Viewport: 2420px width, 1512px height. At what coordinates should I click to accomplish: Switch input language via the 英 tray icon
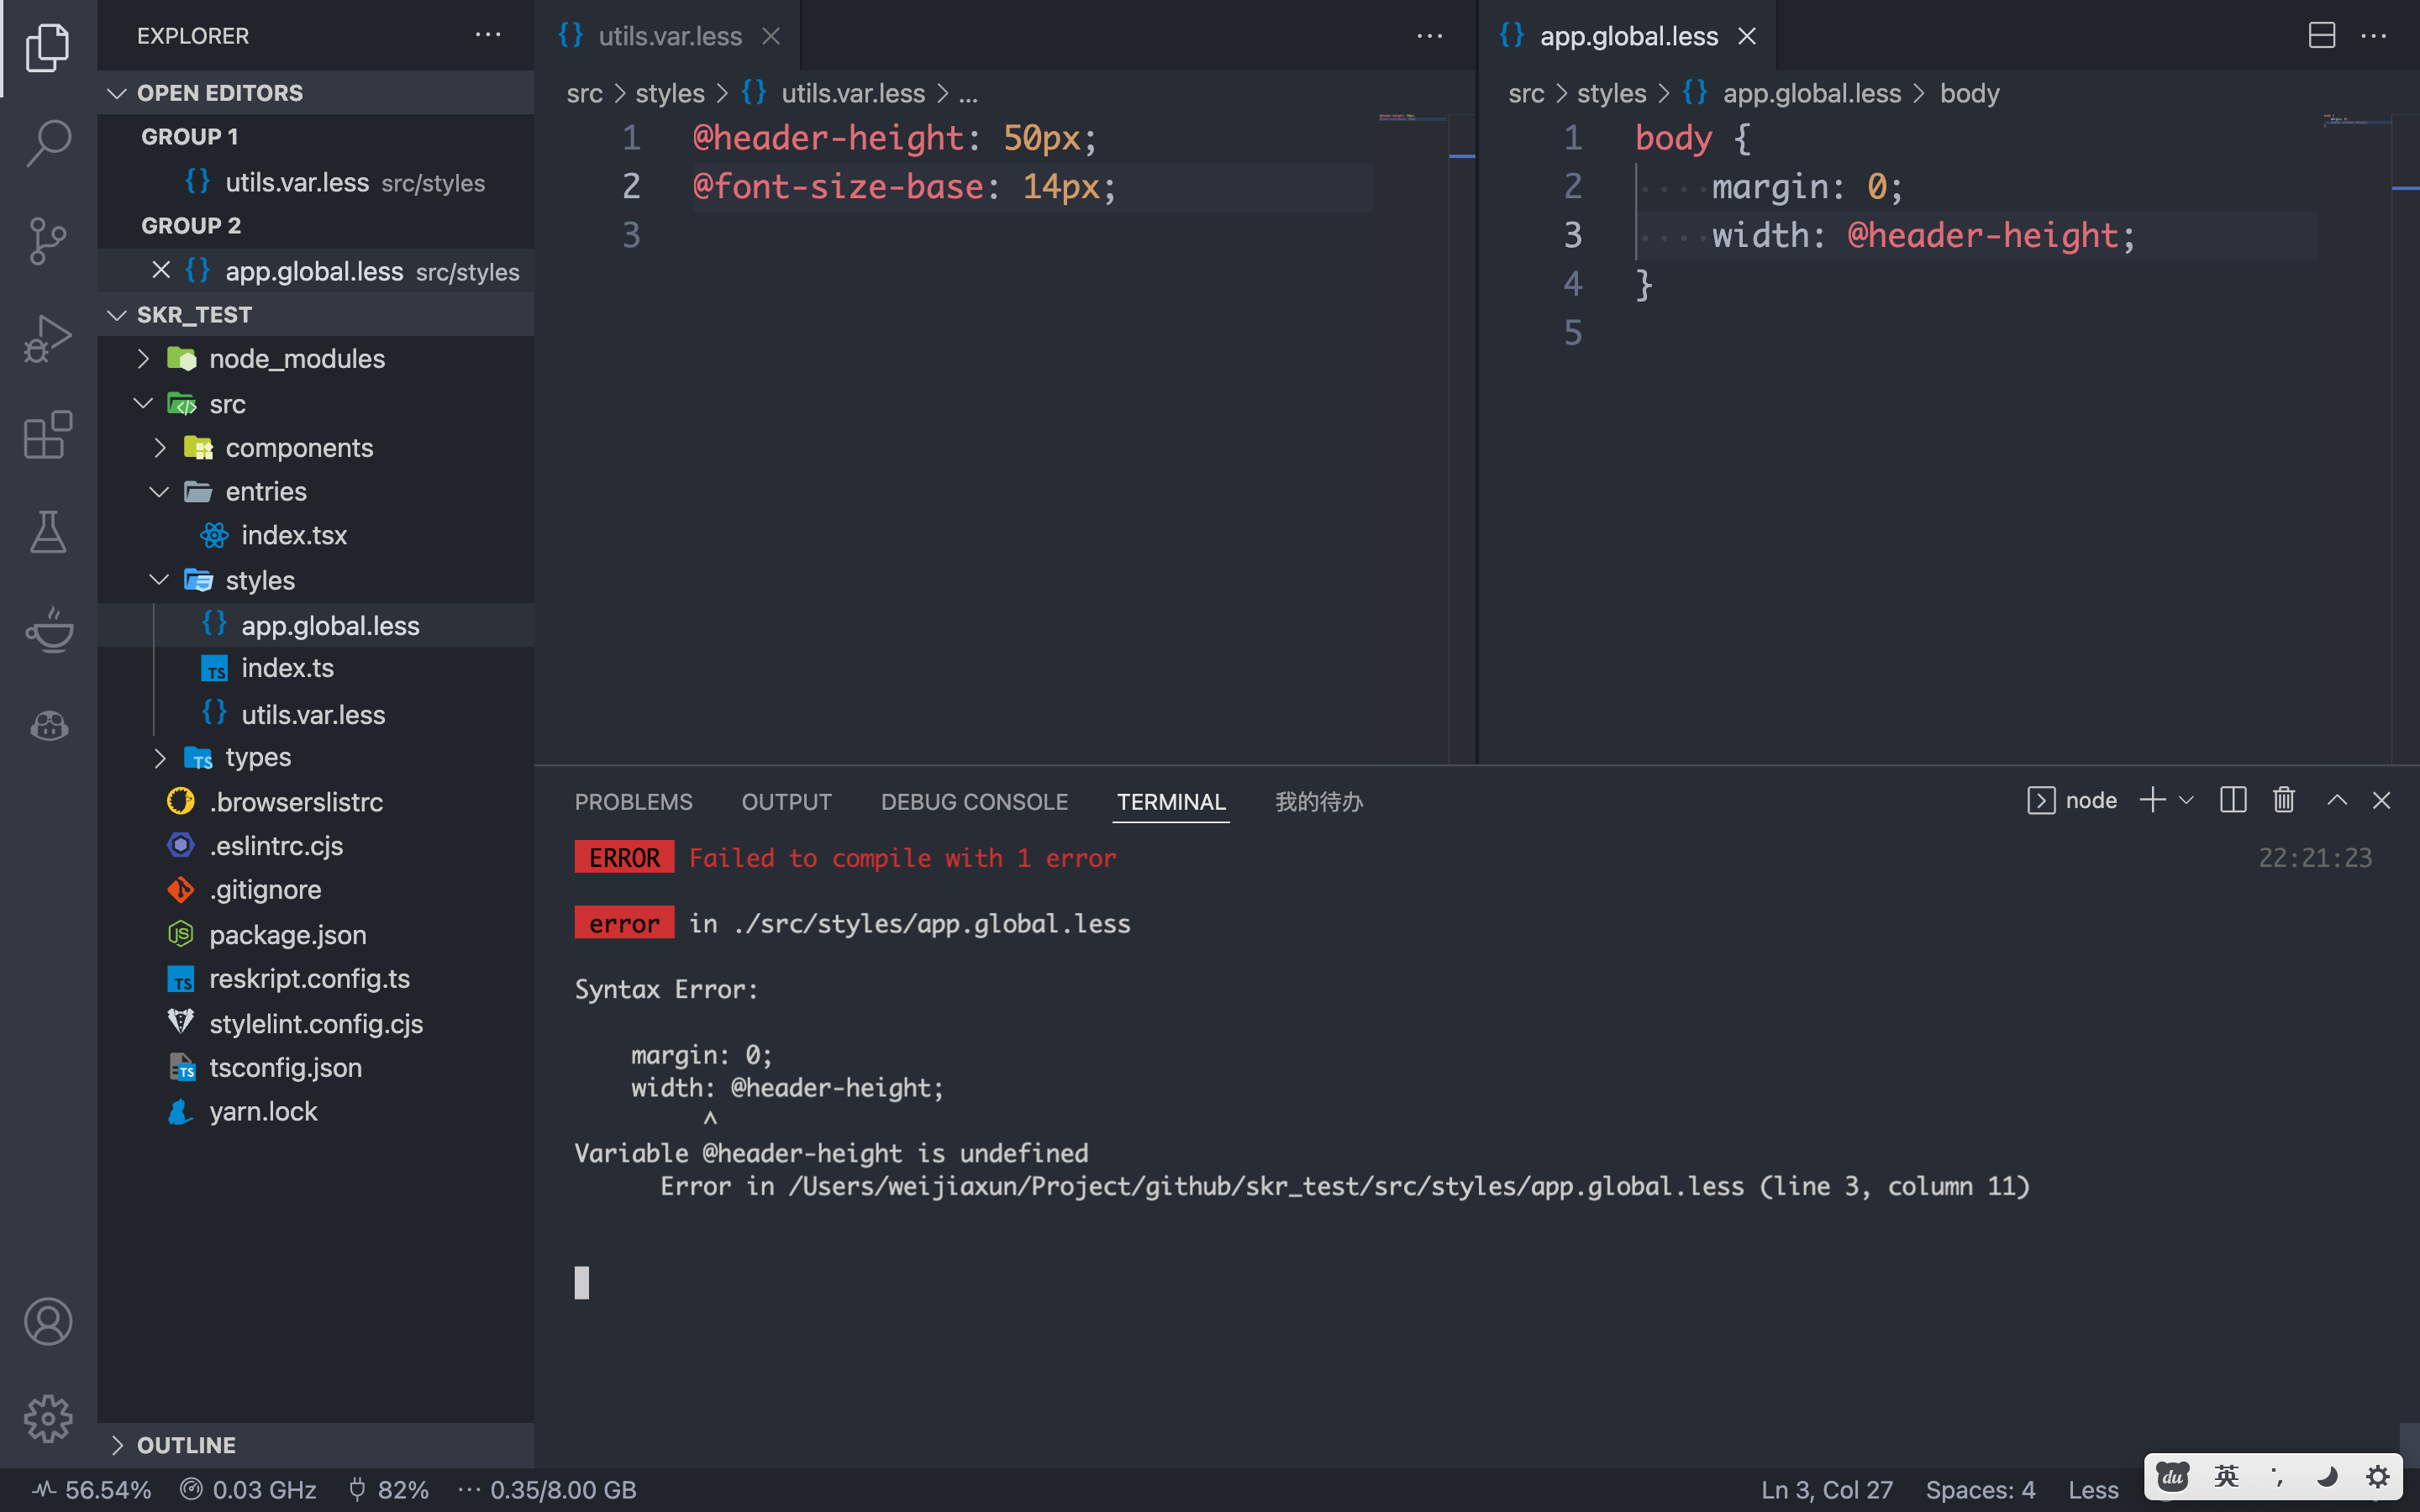(2225, 1475)
